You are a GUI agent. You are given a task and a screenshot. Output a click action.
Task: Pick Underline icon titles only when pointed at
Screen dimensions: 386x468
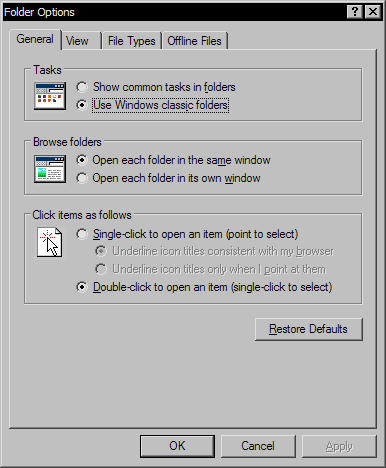(x=210, y=269)
